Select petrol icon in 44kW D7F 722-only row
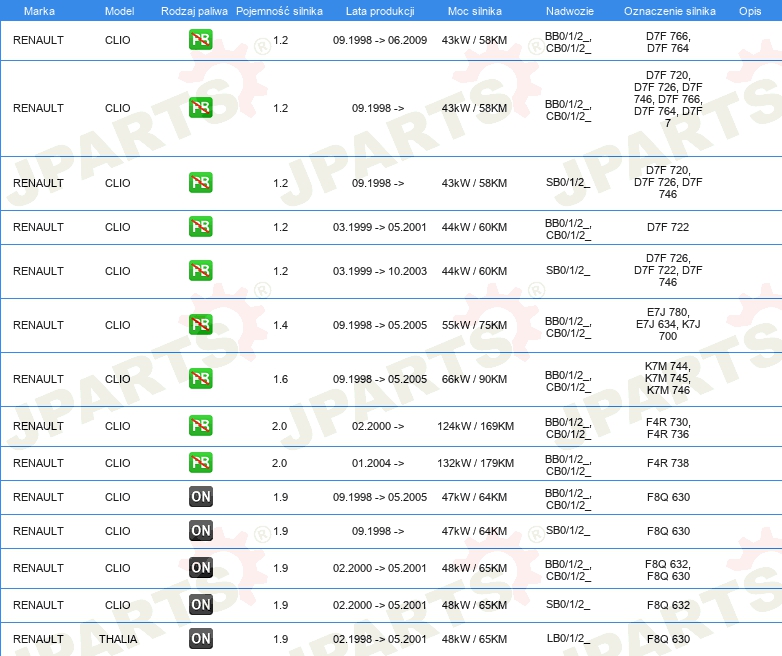782x656 pixels. click(200, 226)
